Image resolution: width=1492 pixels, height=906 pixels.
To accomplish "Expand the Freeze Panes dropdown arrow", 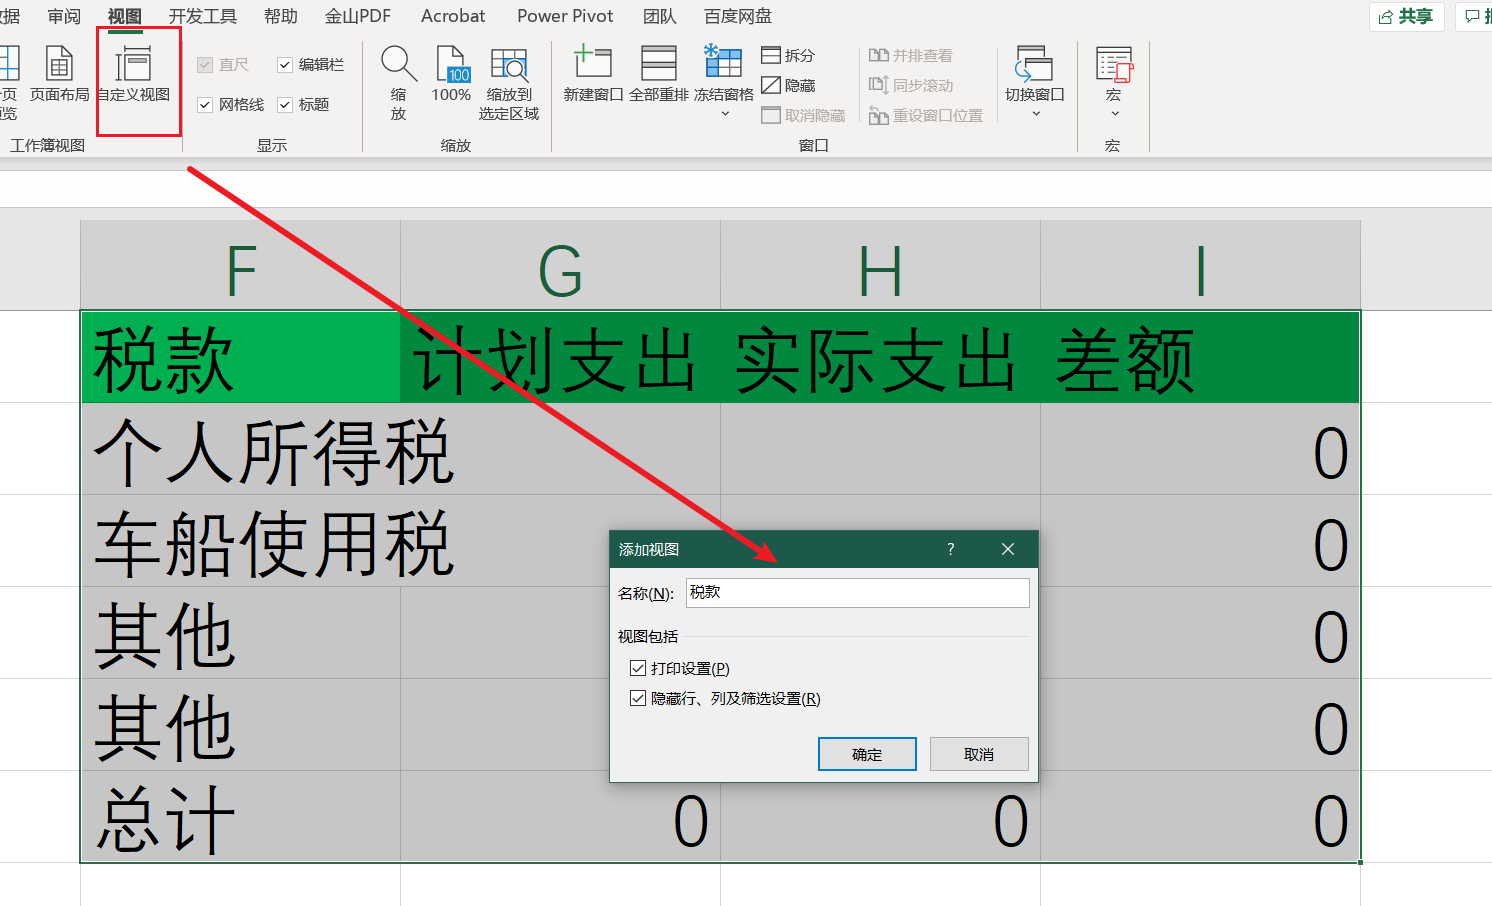I will [725, 114].
